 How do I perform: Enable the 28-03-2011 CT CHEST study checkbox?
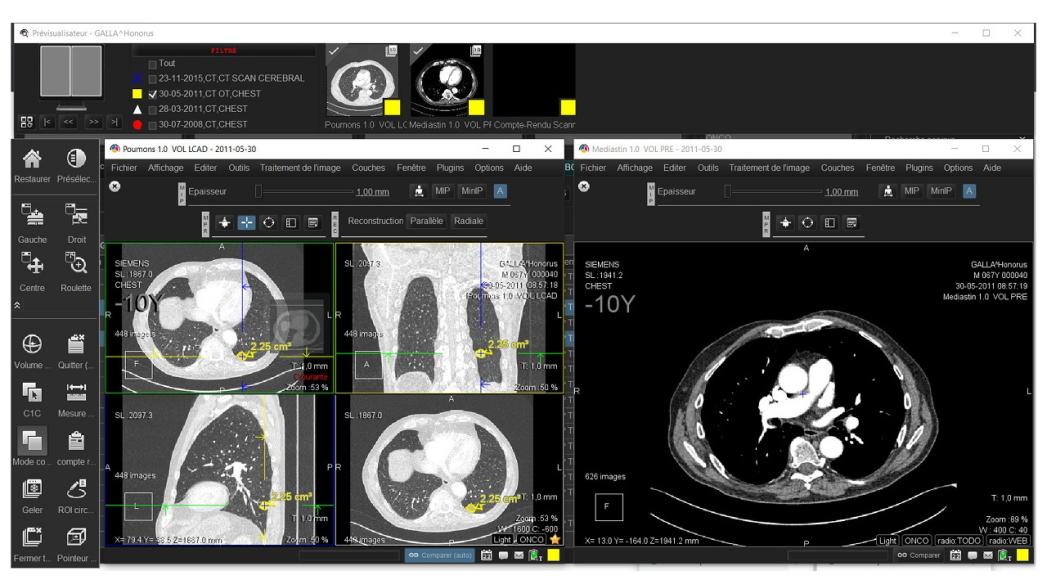(x=152, y=109)
